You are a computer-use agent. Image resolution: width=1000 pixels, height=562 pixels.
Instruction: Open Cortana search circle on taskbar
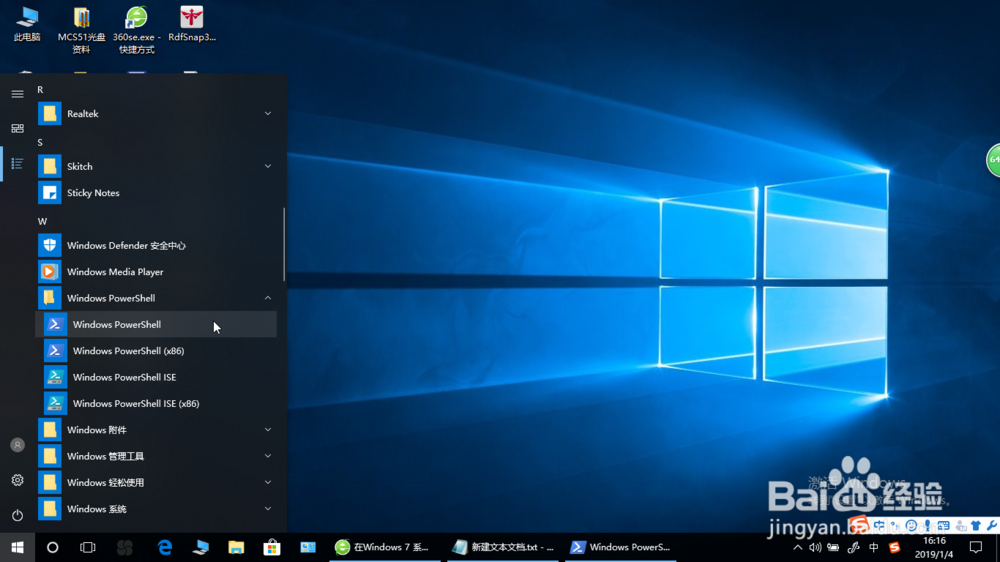52,547
